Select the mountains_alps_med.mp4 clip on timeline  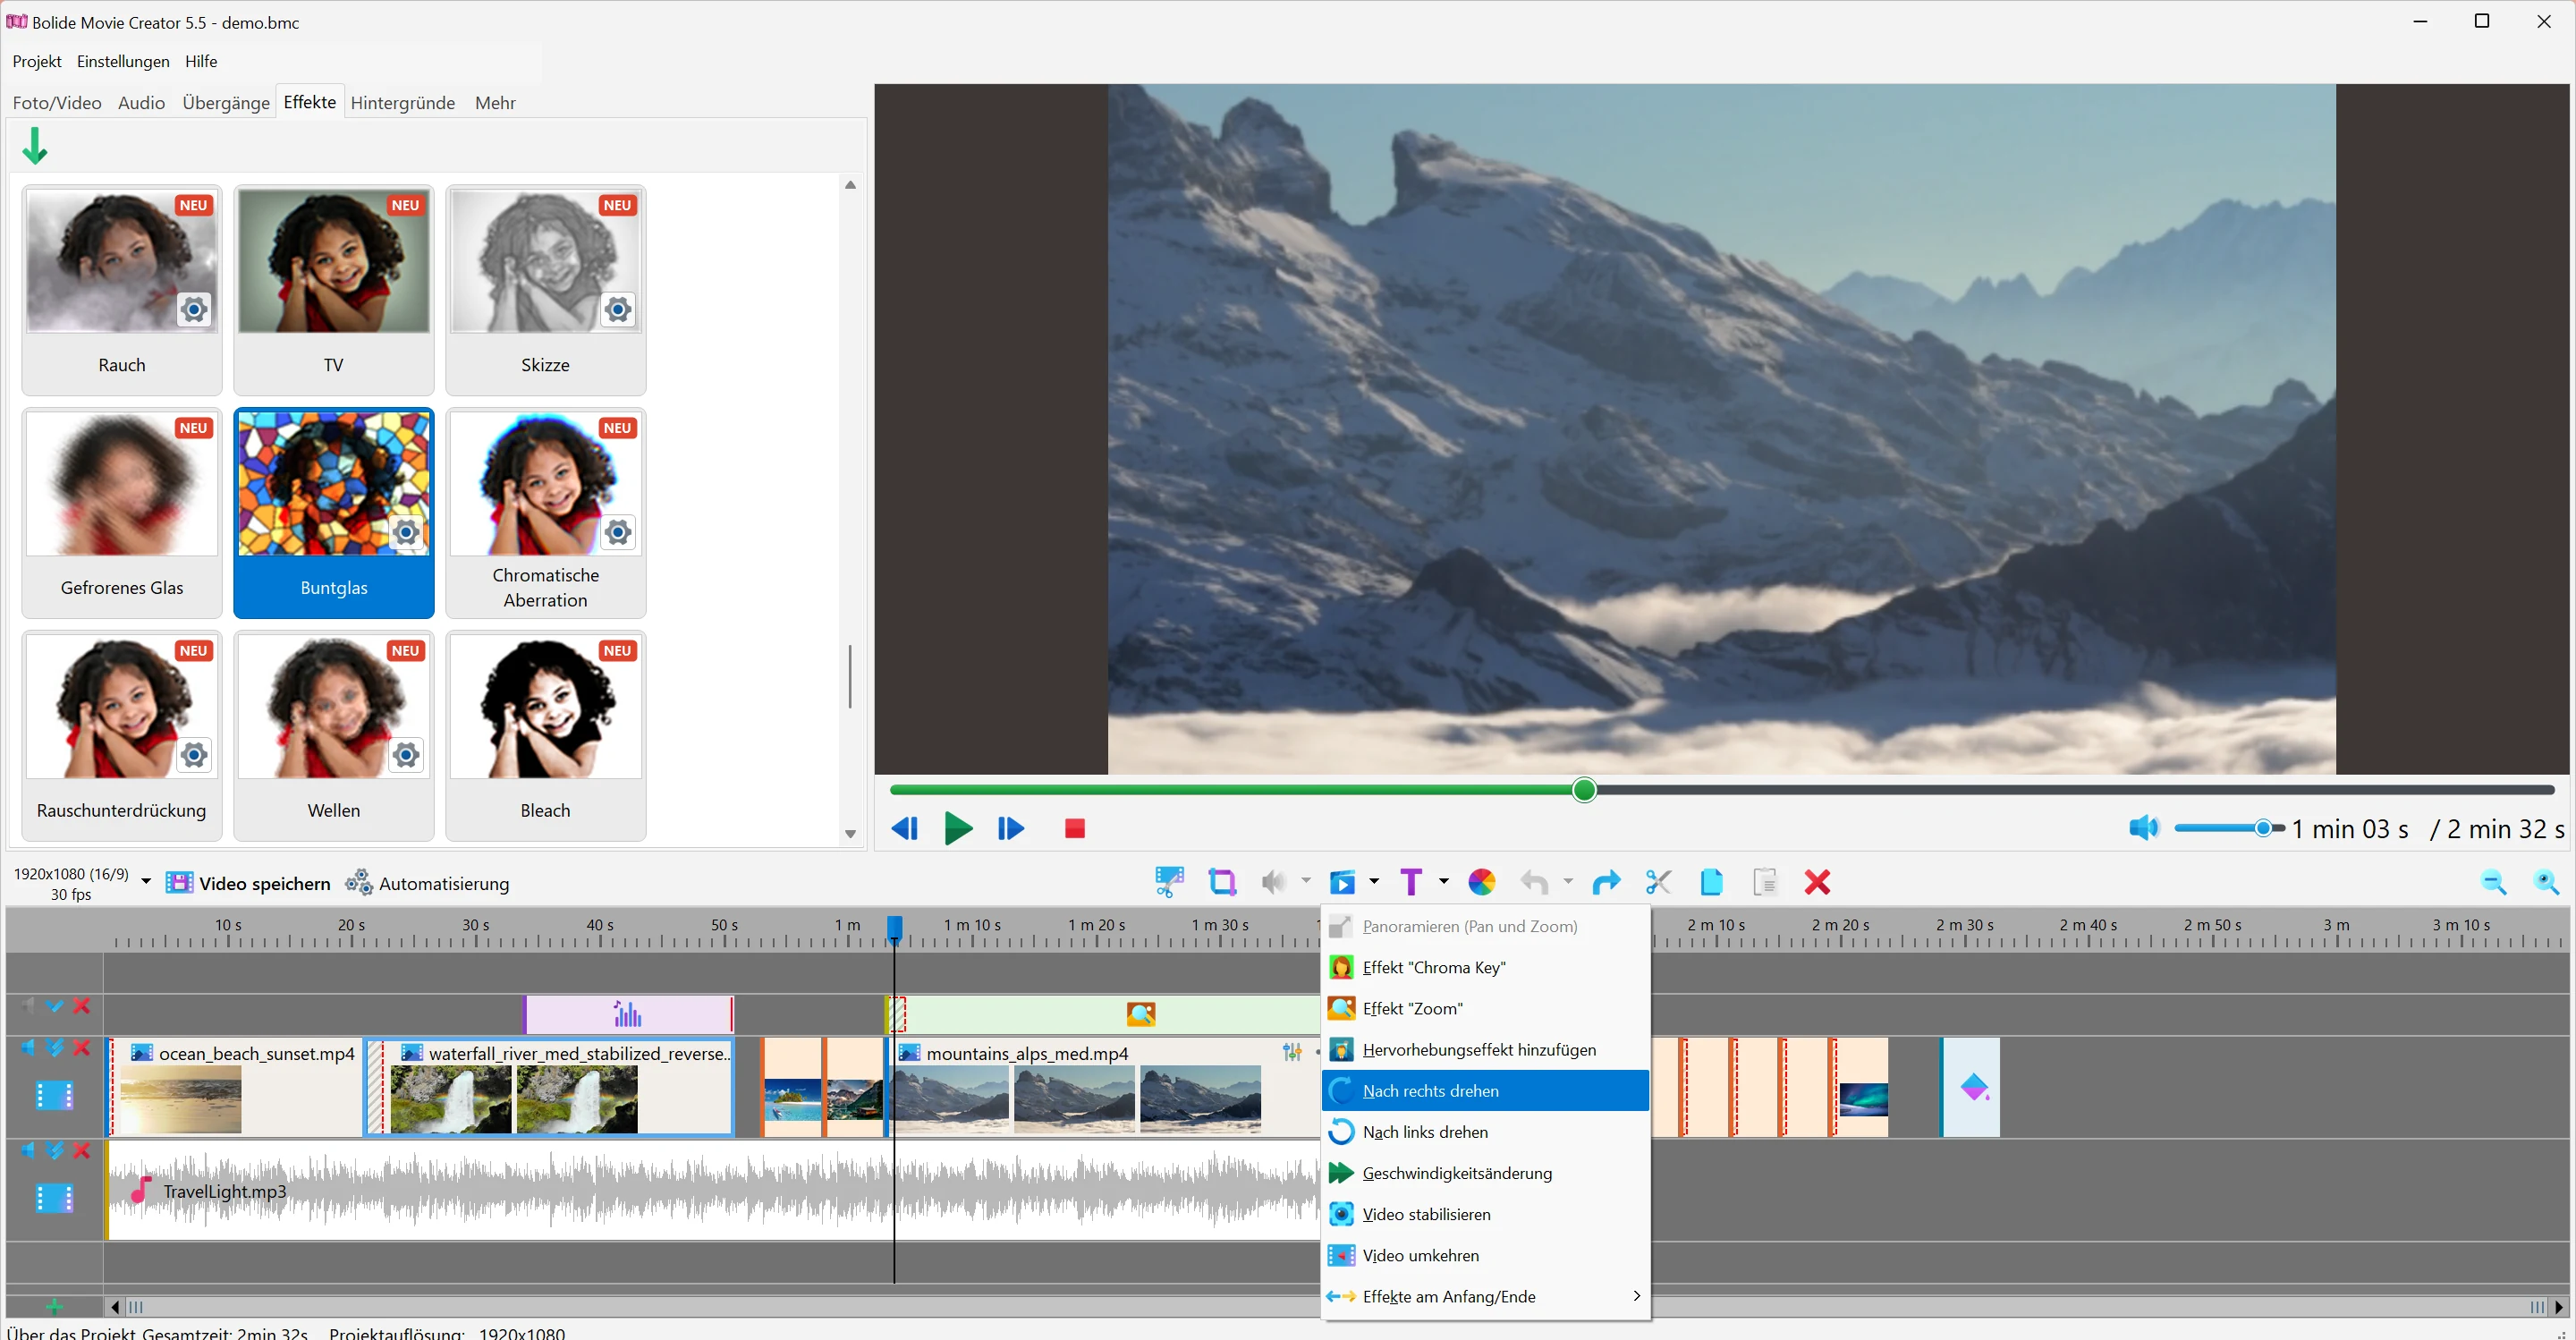[1104, 1087]
